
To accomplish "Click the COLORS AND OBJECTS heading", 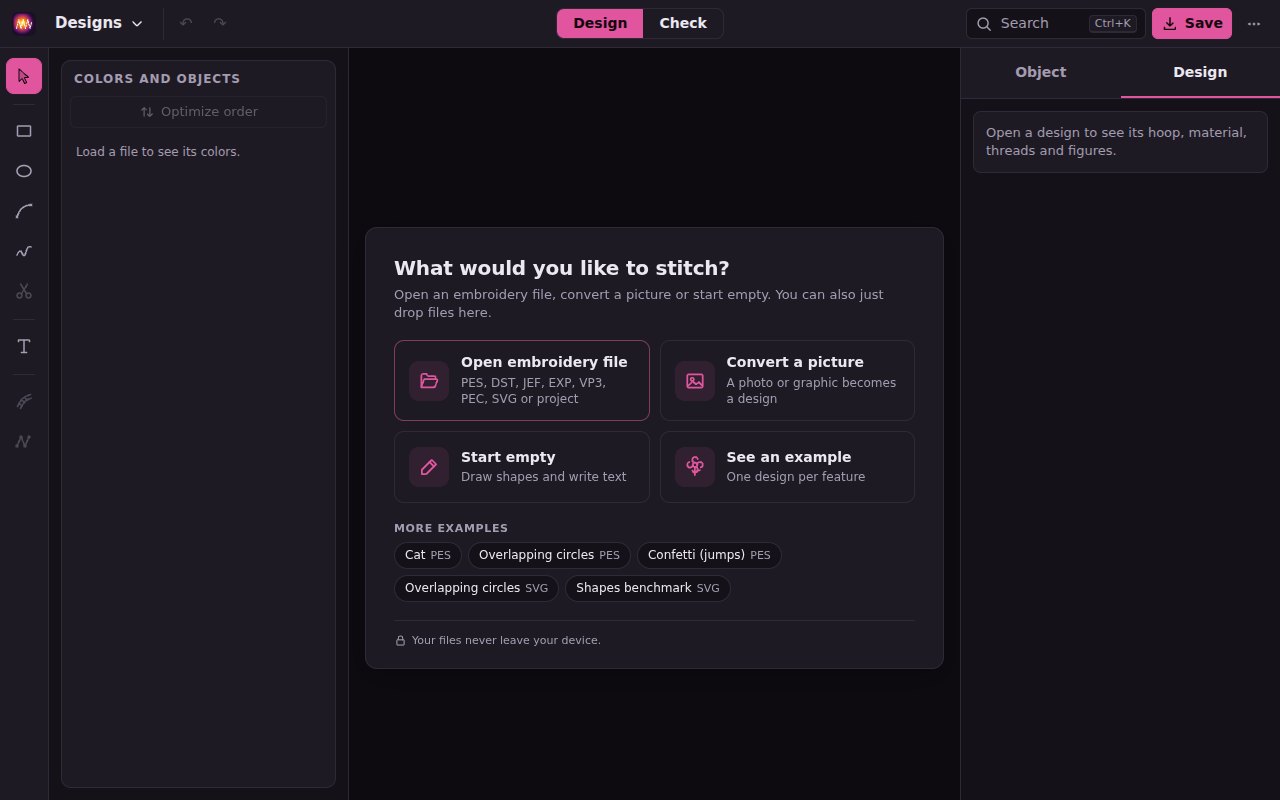I will click(x=157, y=79).
